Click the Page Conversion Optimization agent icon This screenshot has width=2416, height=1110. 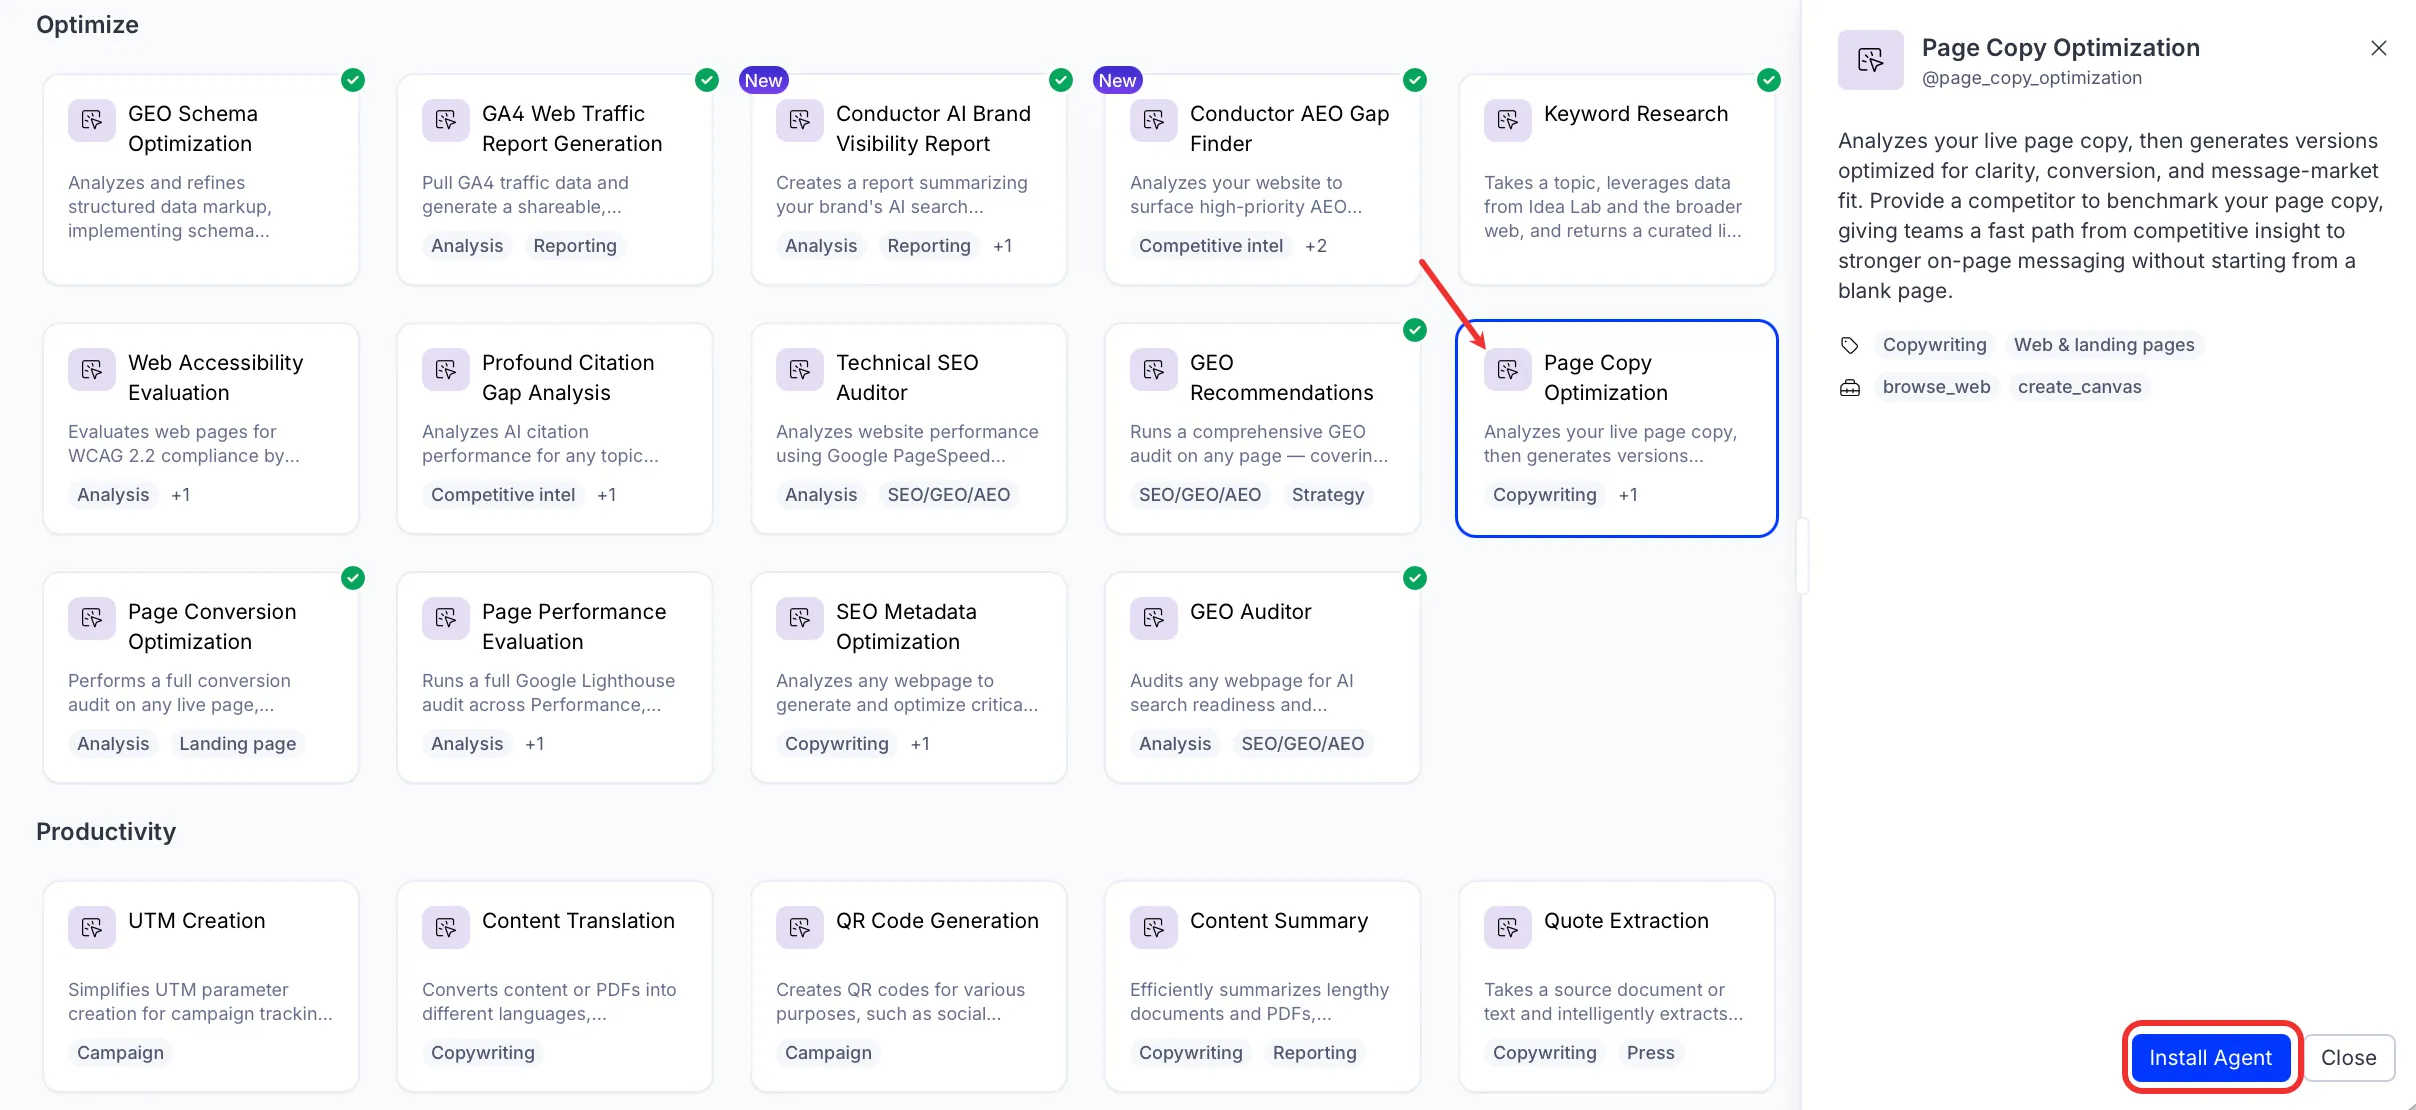(x=91, y=618)
